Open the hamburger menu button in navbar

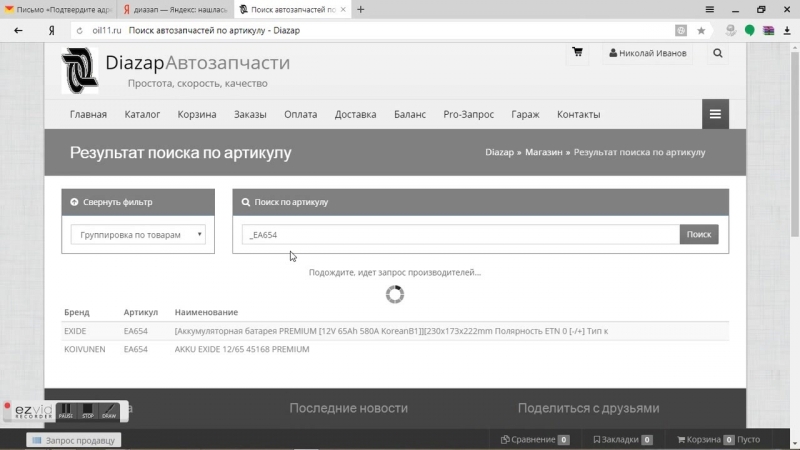[715, 114]
